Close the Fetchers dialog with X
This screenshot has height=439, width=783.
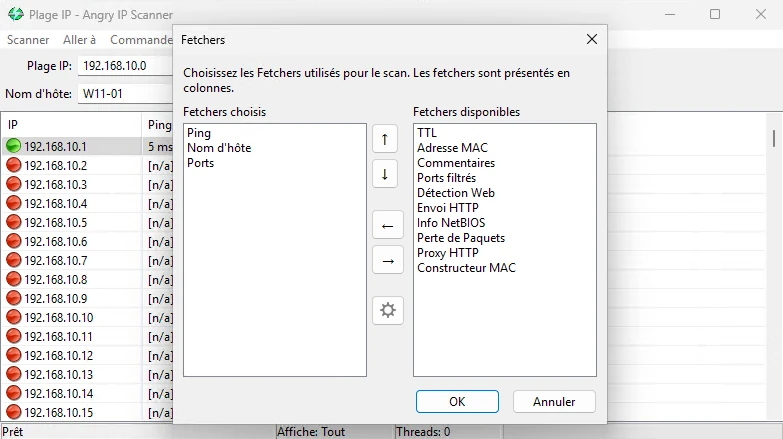[592, 39]
